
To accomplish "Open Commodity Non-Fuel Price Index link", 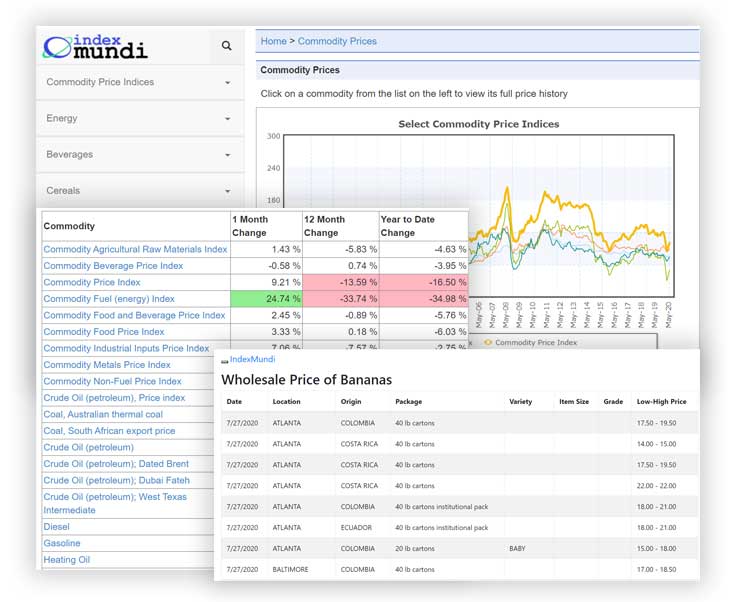I will (x=112, y=381).
